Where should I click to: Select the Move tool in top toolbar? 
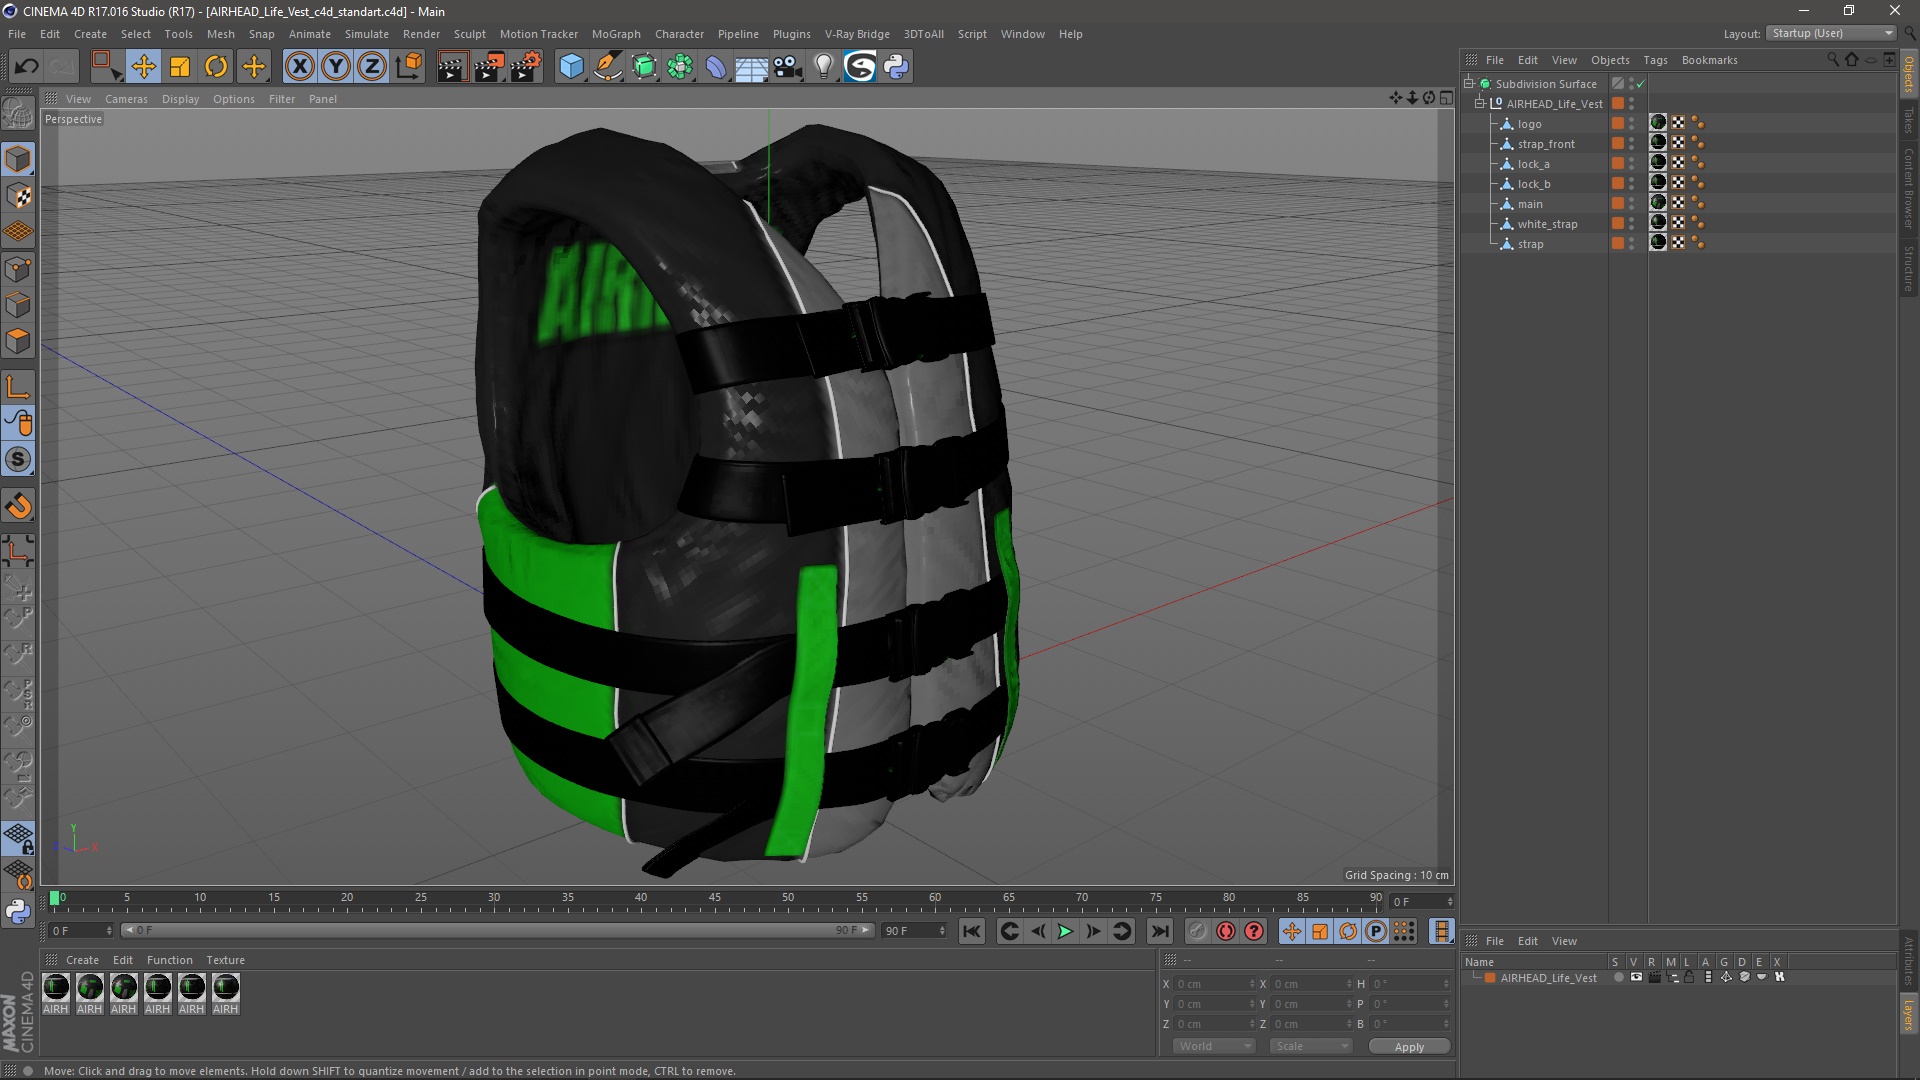click(143, 67)
